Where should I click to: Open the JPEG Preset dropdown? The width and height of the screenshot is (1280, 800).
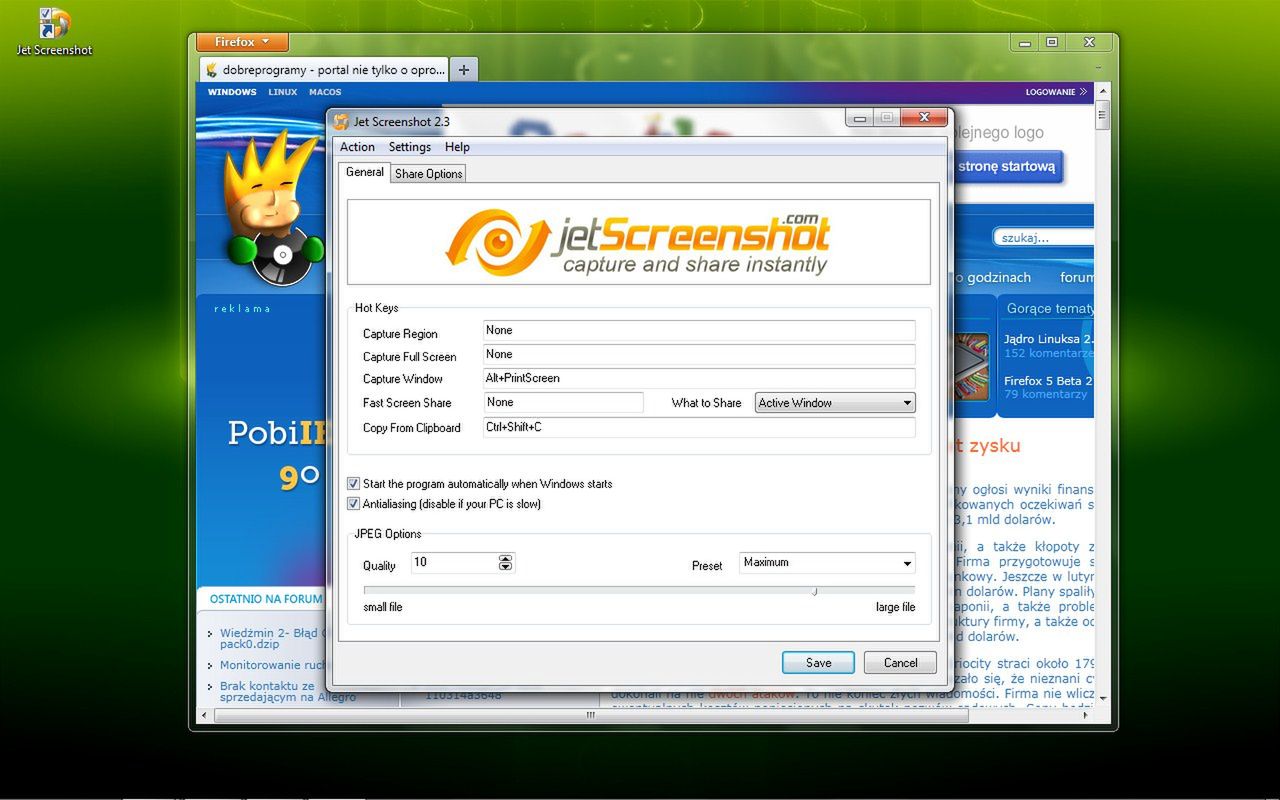click(x=827, y=563)
